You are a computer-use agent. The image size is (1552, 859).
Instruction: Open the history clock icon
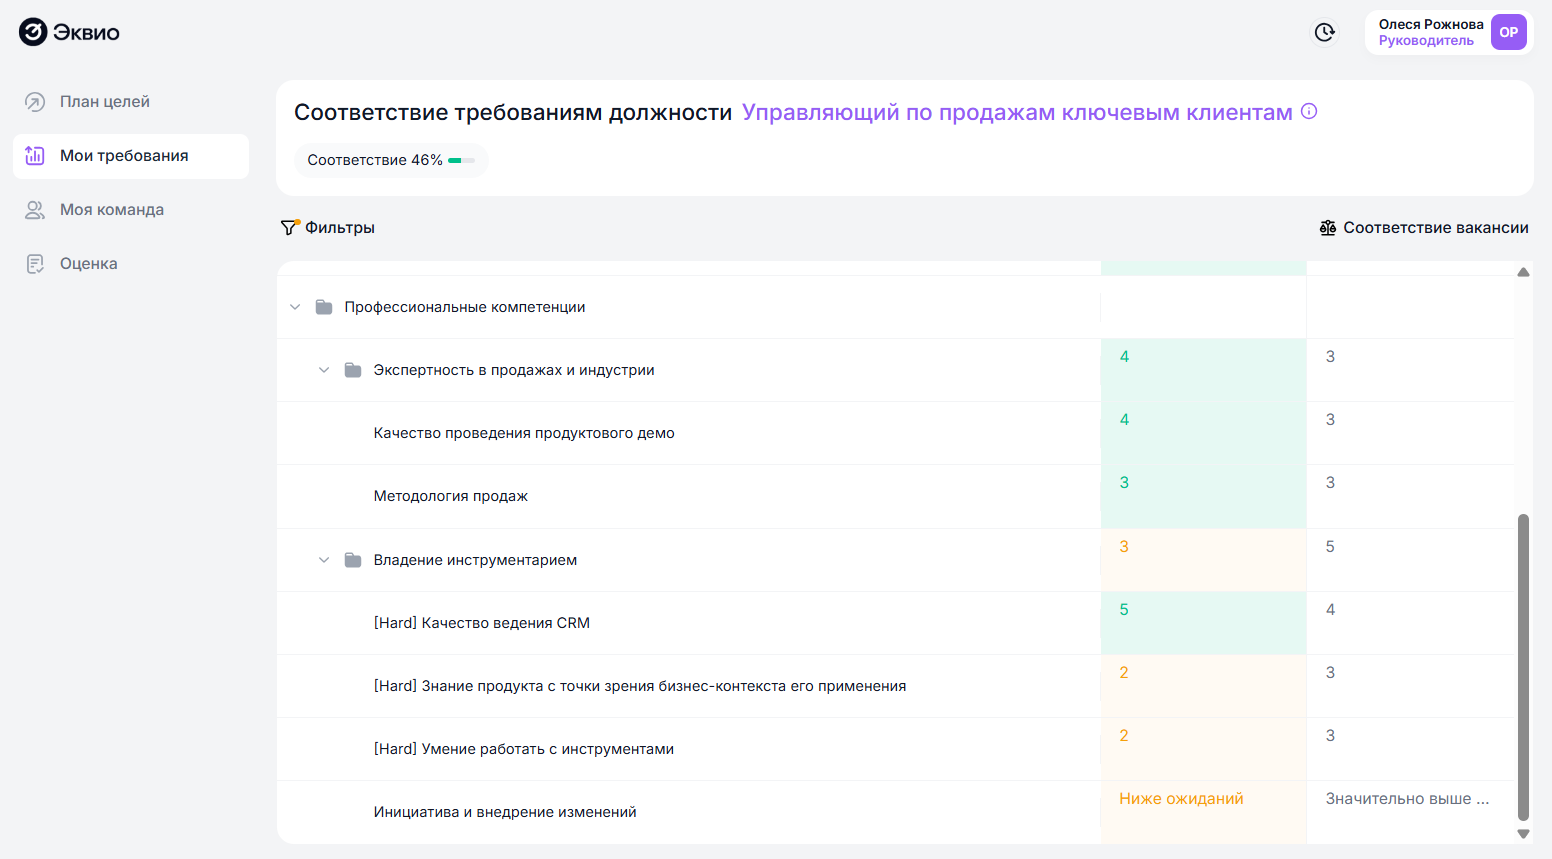(1325, 33)
